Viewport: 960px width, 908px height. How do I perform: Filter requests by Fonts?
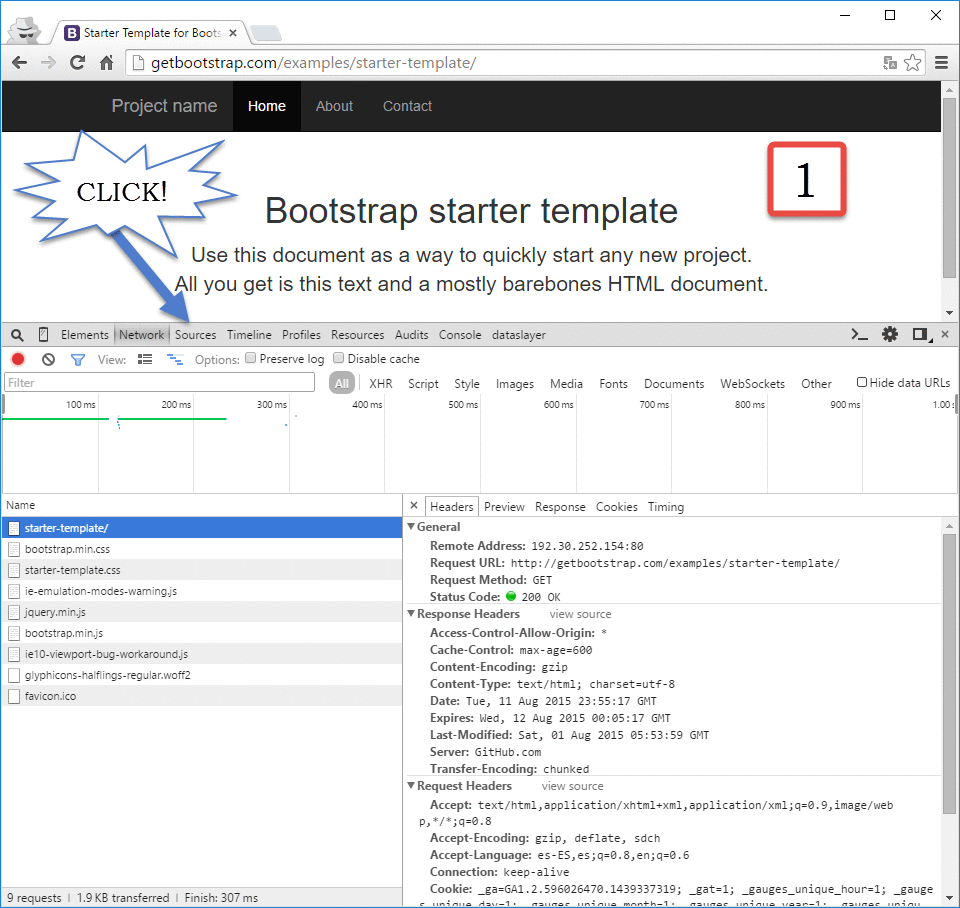(613, 384)
